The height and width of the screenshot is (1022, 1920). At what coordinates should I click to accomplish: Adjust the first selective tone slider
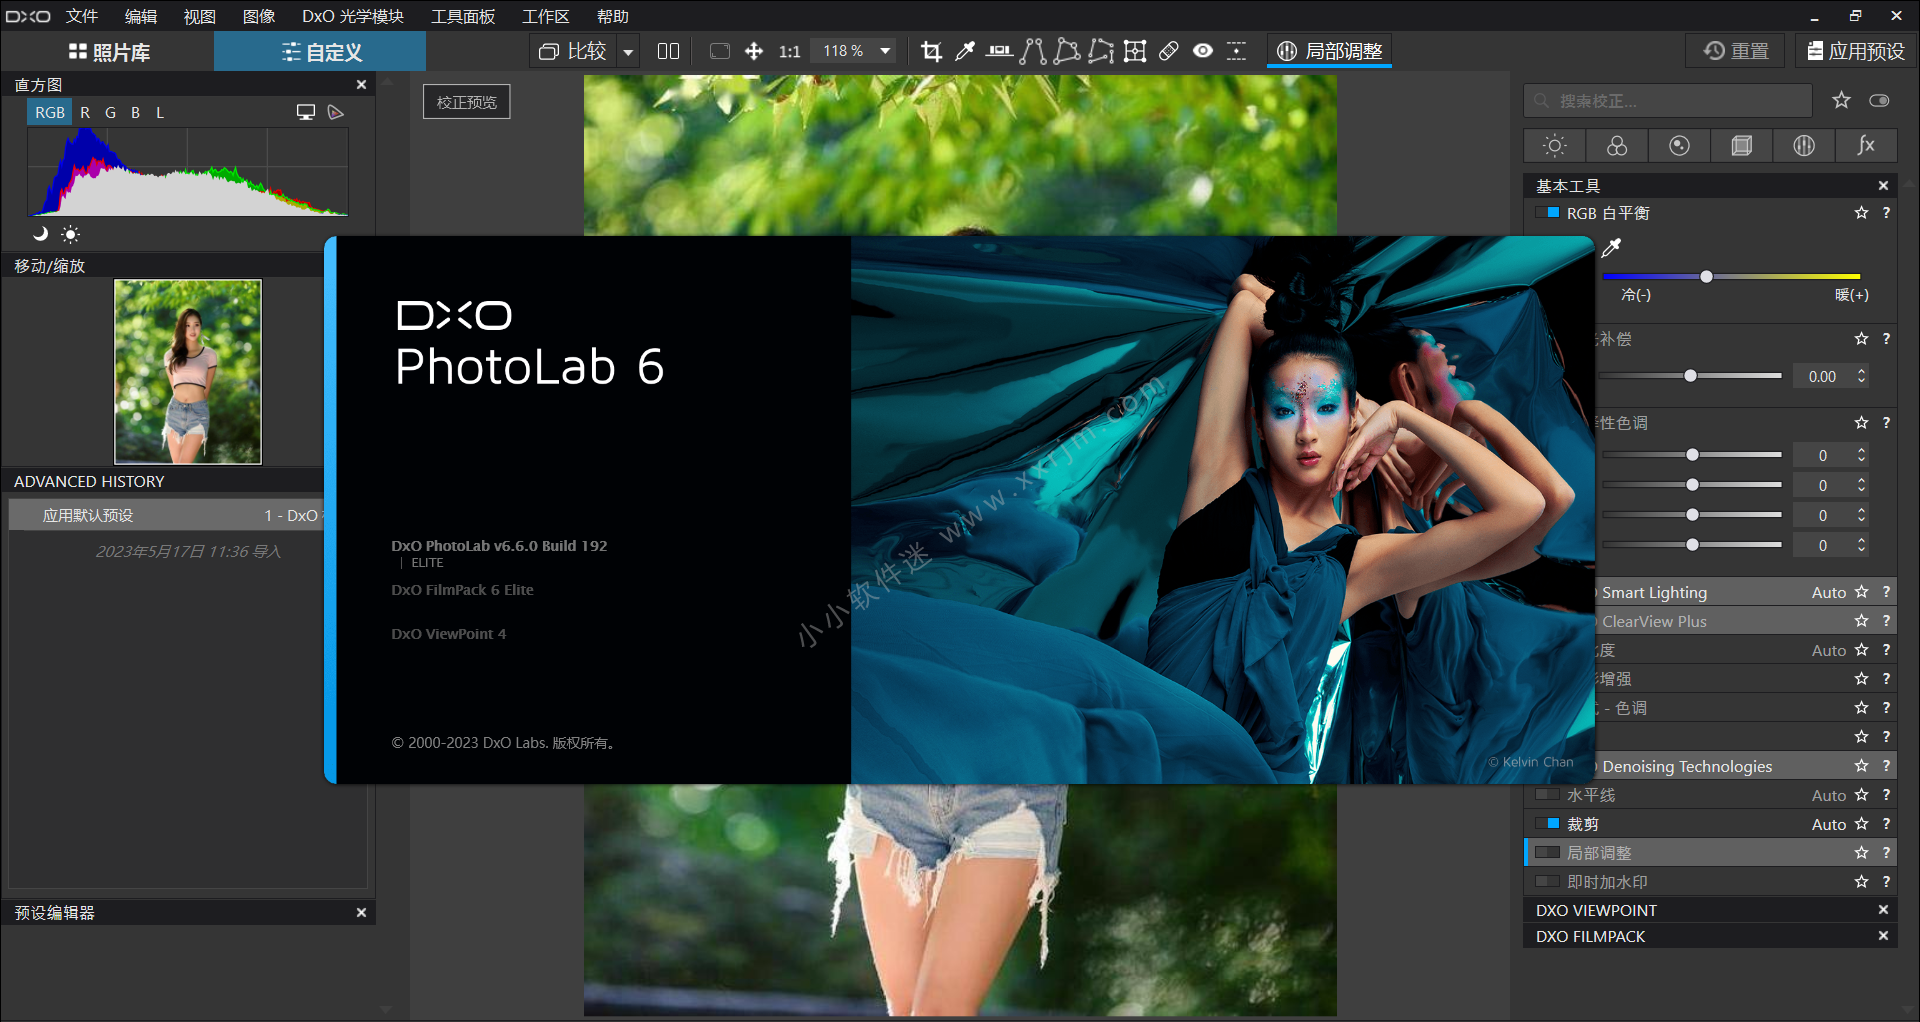coord(1692,455)
